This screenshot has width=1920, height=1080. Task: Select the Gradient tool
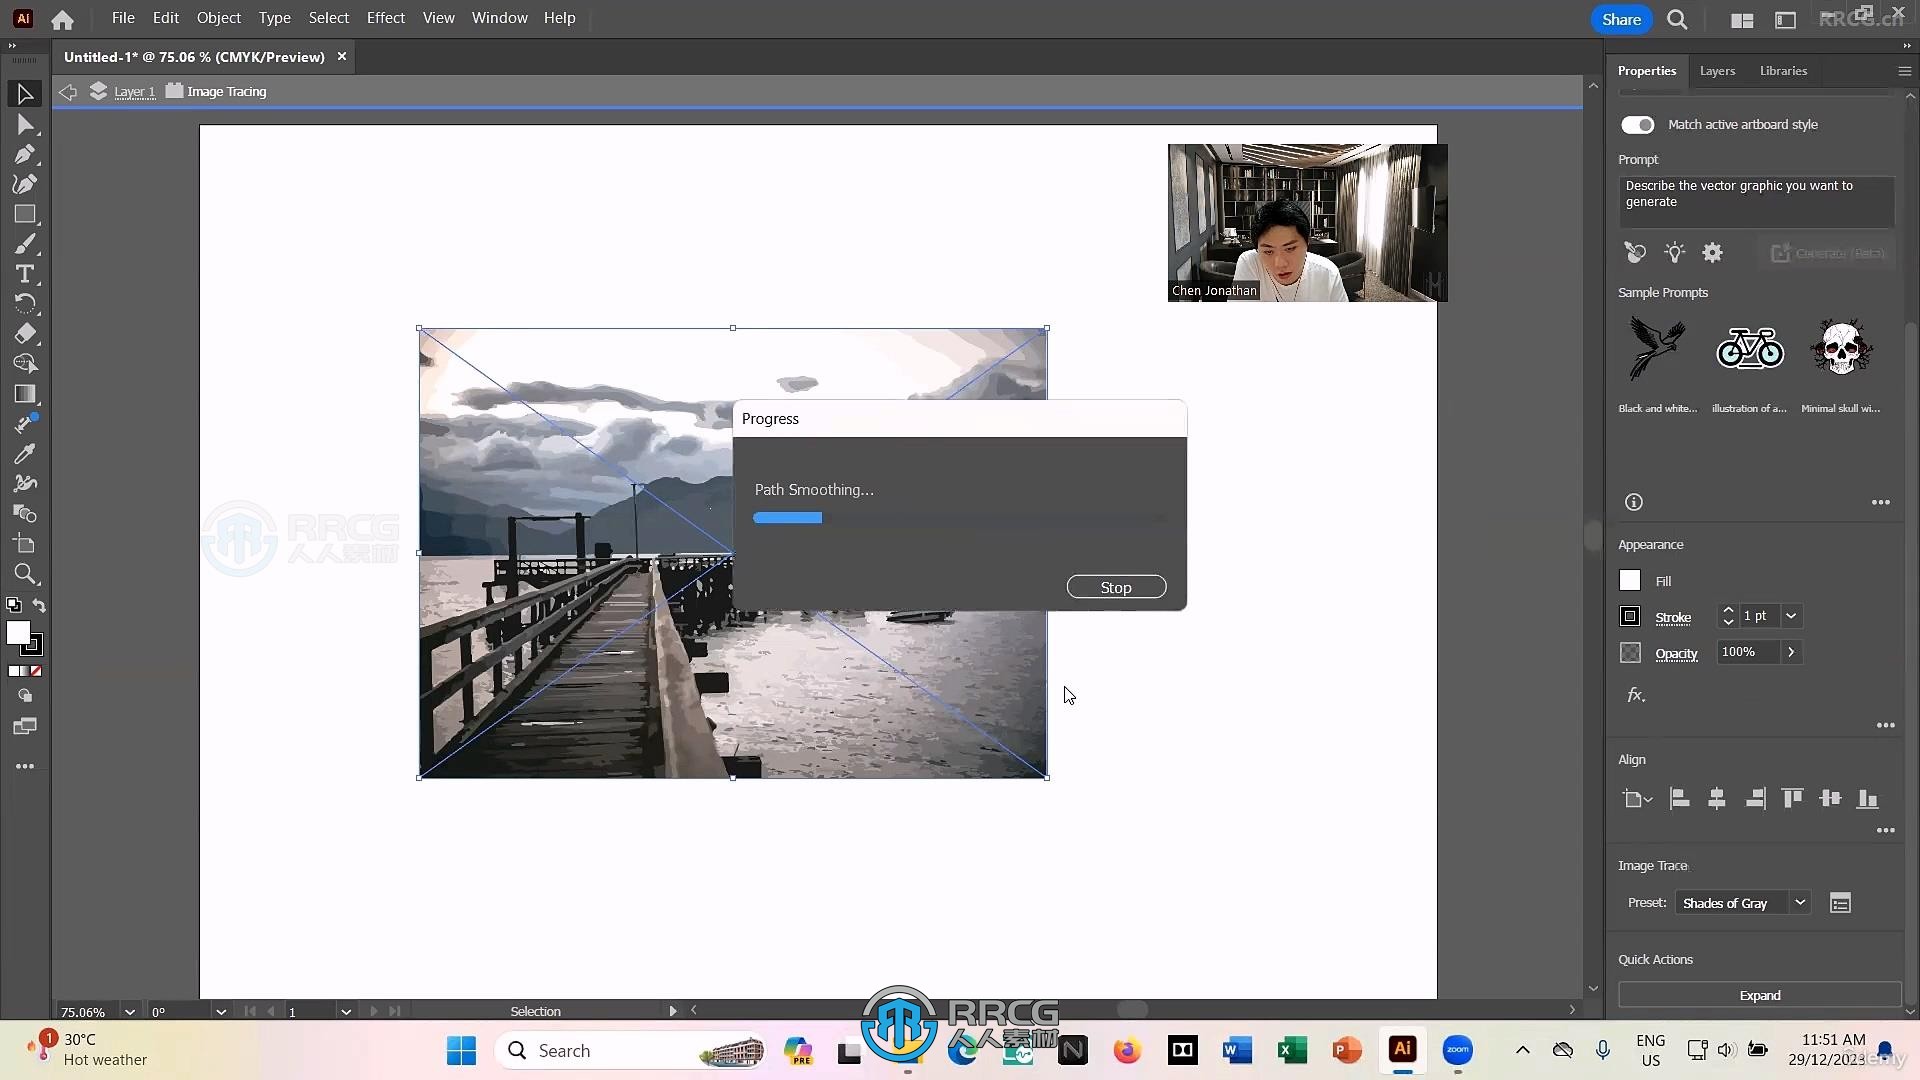25,394
